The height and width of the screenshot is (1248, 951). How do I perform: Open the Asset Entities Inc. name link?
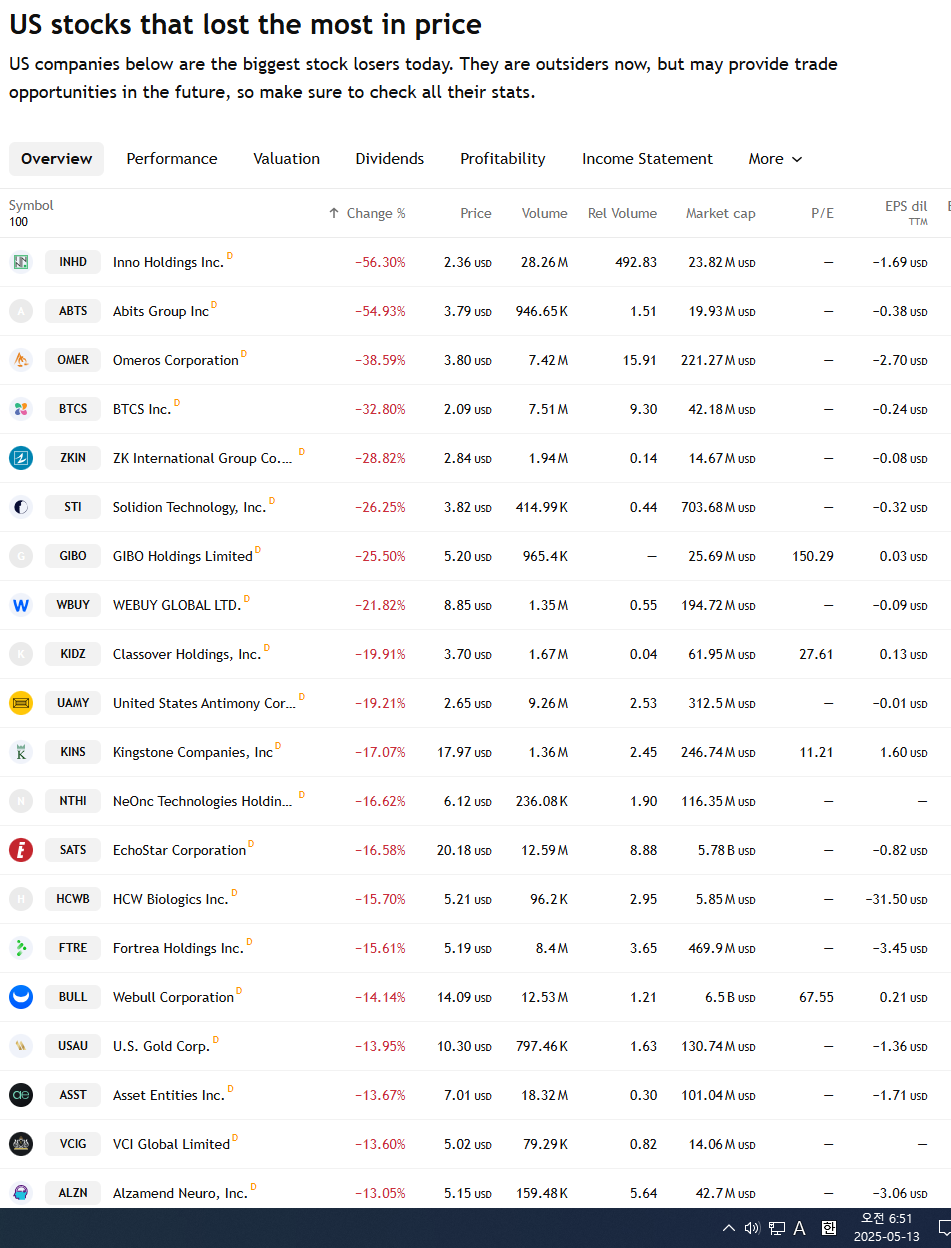169,1095
